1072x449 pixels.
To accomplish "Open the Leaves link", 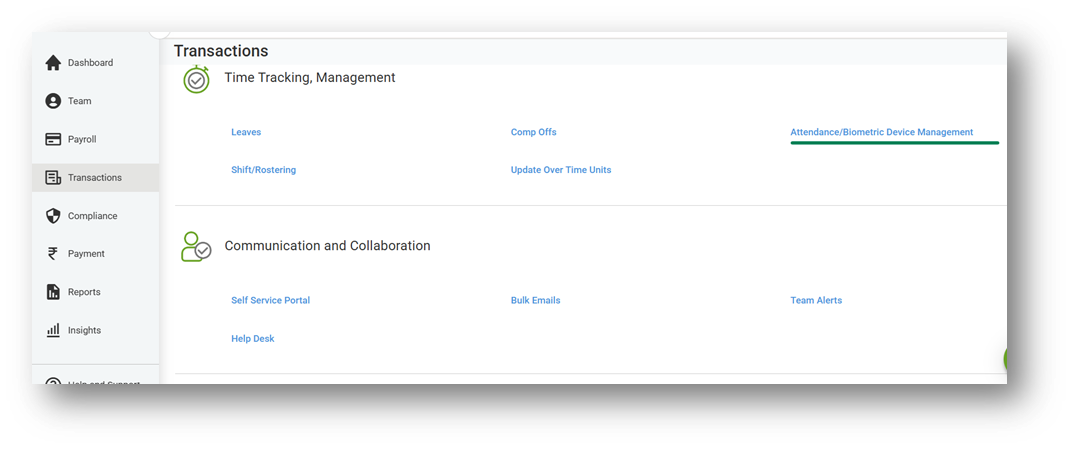I will [x=246, y=132].
